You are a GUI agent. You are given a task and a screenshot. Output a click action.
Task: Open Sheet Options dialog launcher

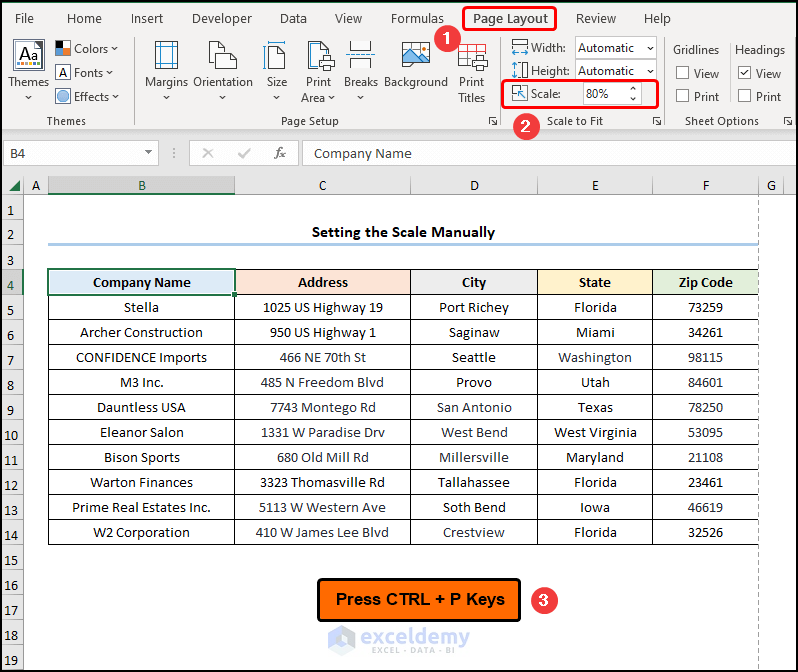tap(788, 121)
